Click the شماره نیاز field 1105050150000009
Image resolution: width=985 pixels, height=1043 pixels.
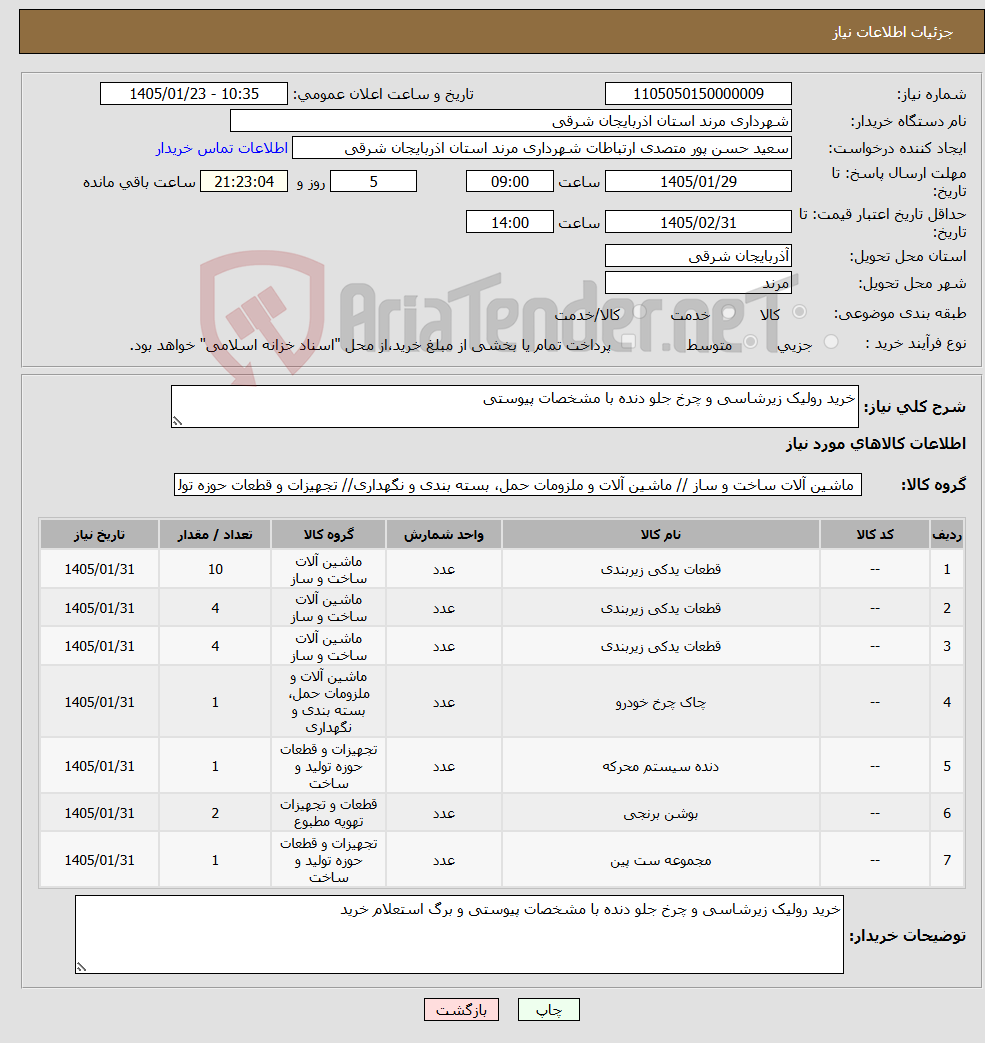698,94
